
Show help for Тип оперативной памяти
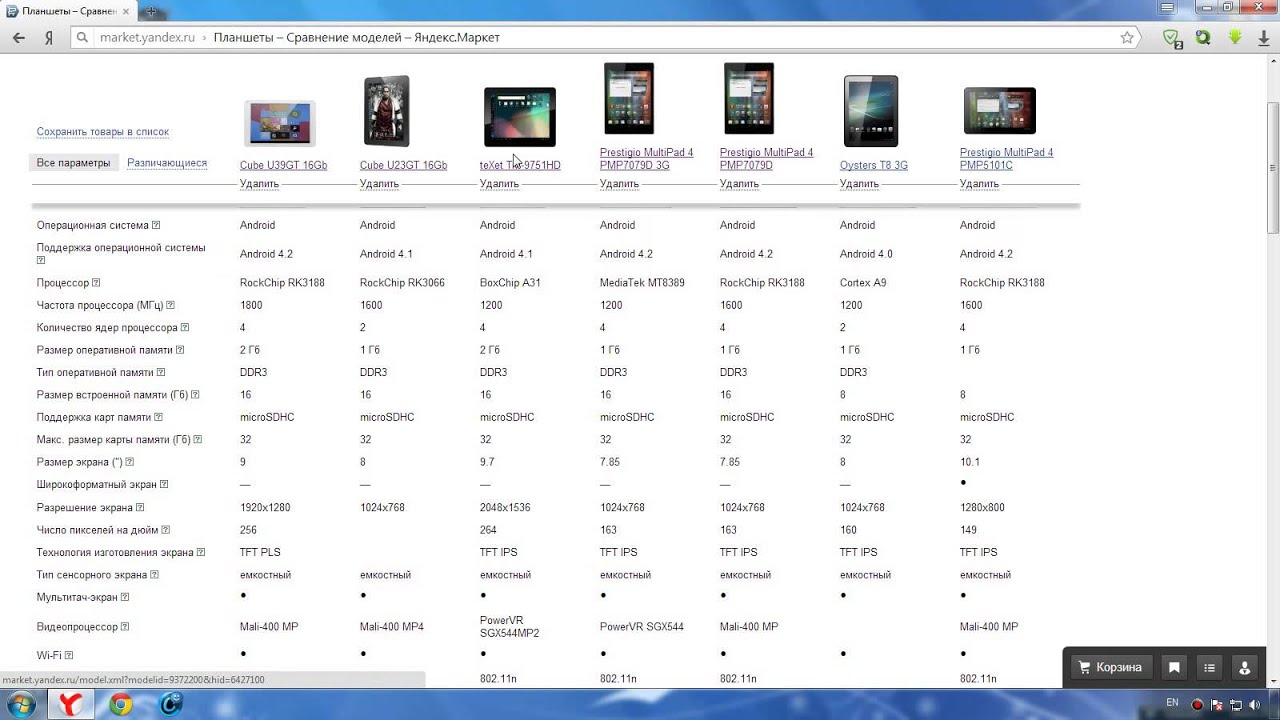point(161,373)
